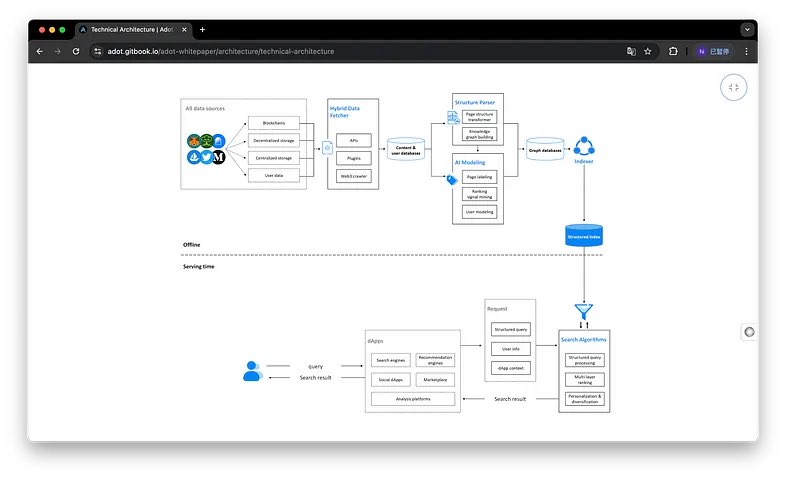The height and width of the screenshot is (479, 786).
Task: Click the Search engines box in dApps
Action: click(x=390, y=360)
